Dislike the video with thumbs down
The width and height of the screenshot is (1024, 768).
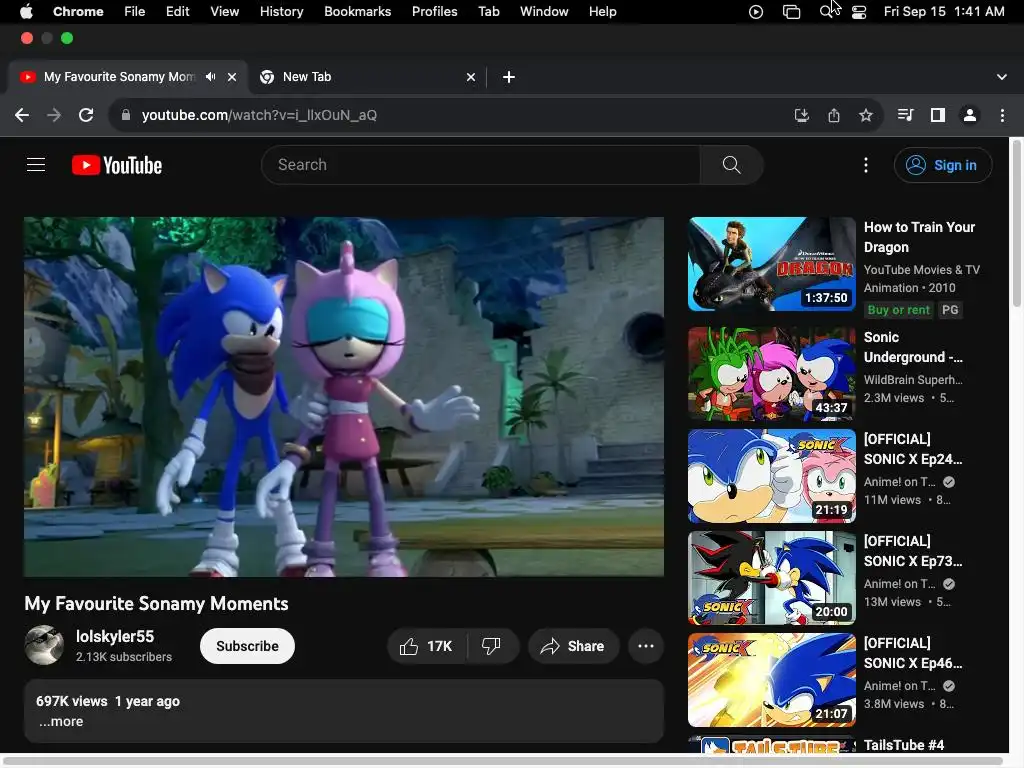(491, 646)
